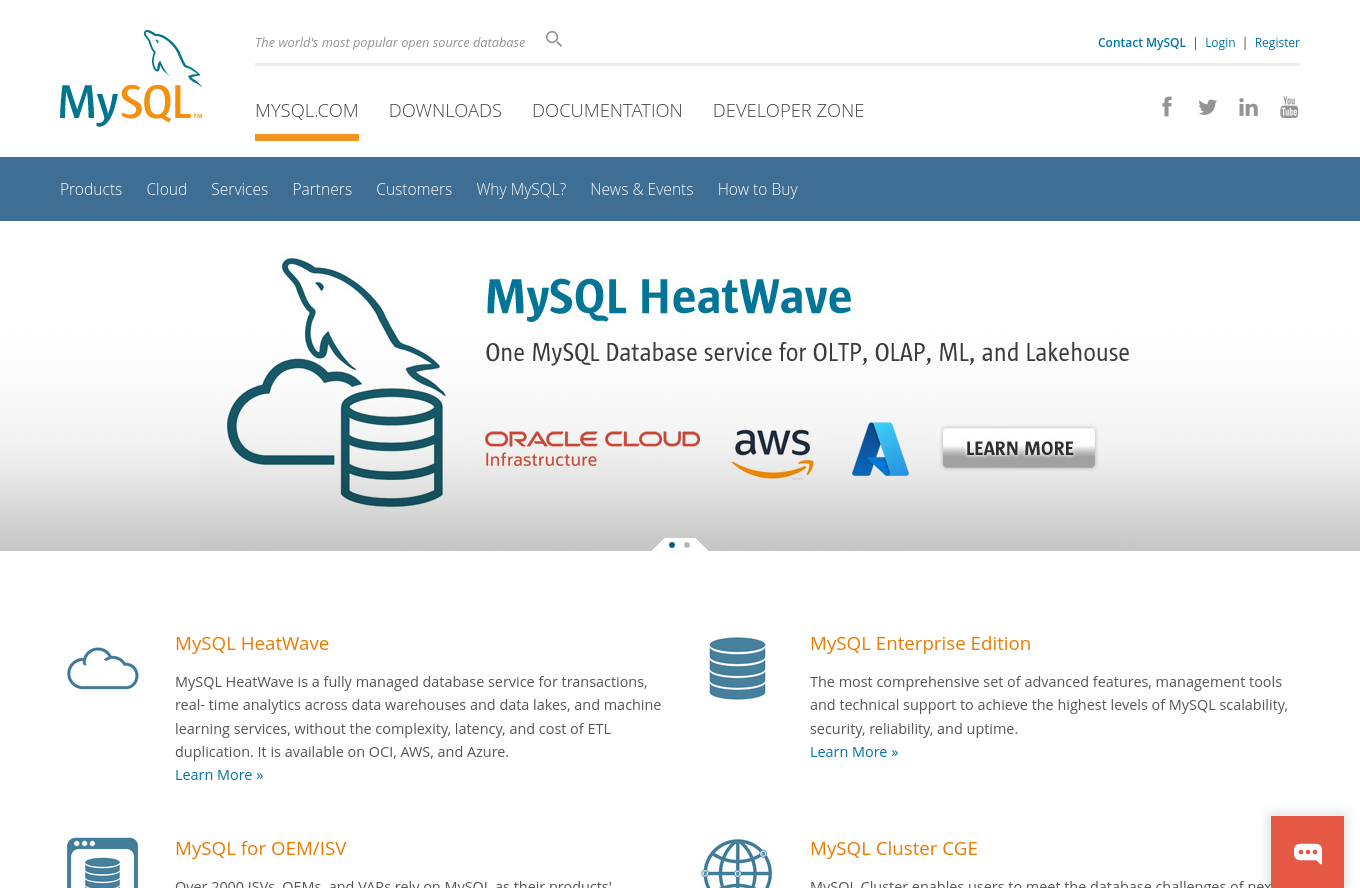Click the MySQL for OEM/ISV heading

pyautogui.click(x=261, y=848)
